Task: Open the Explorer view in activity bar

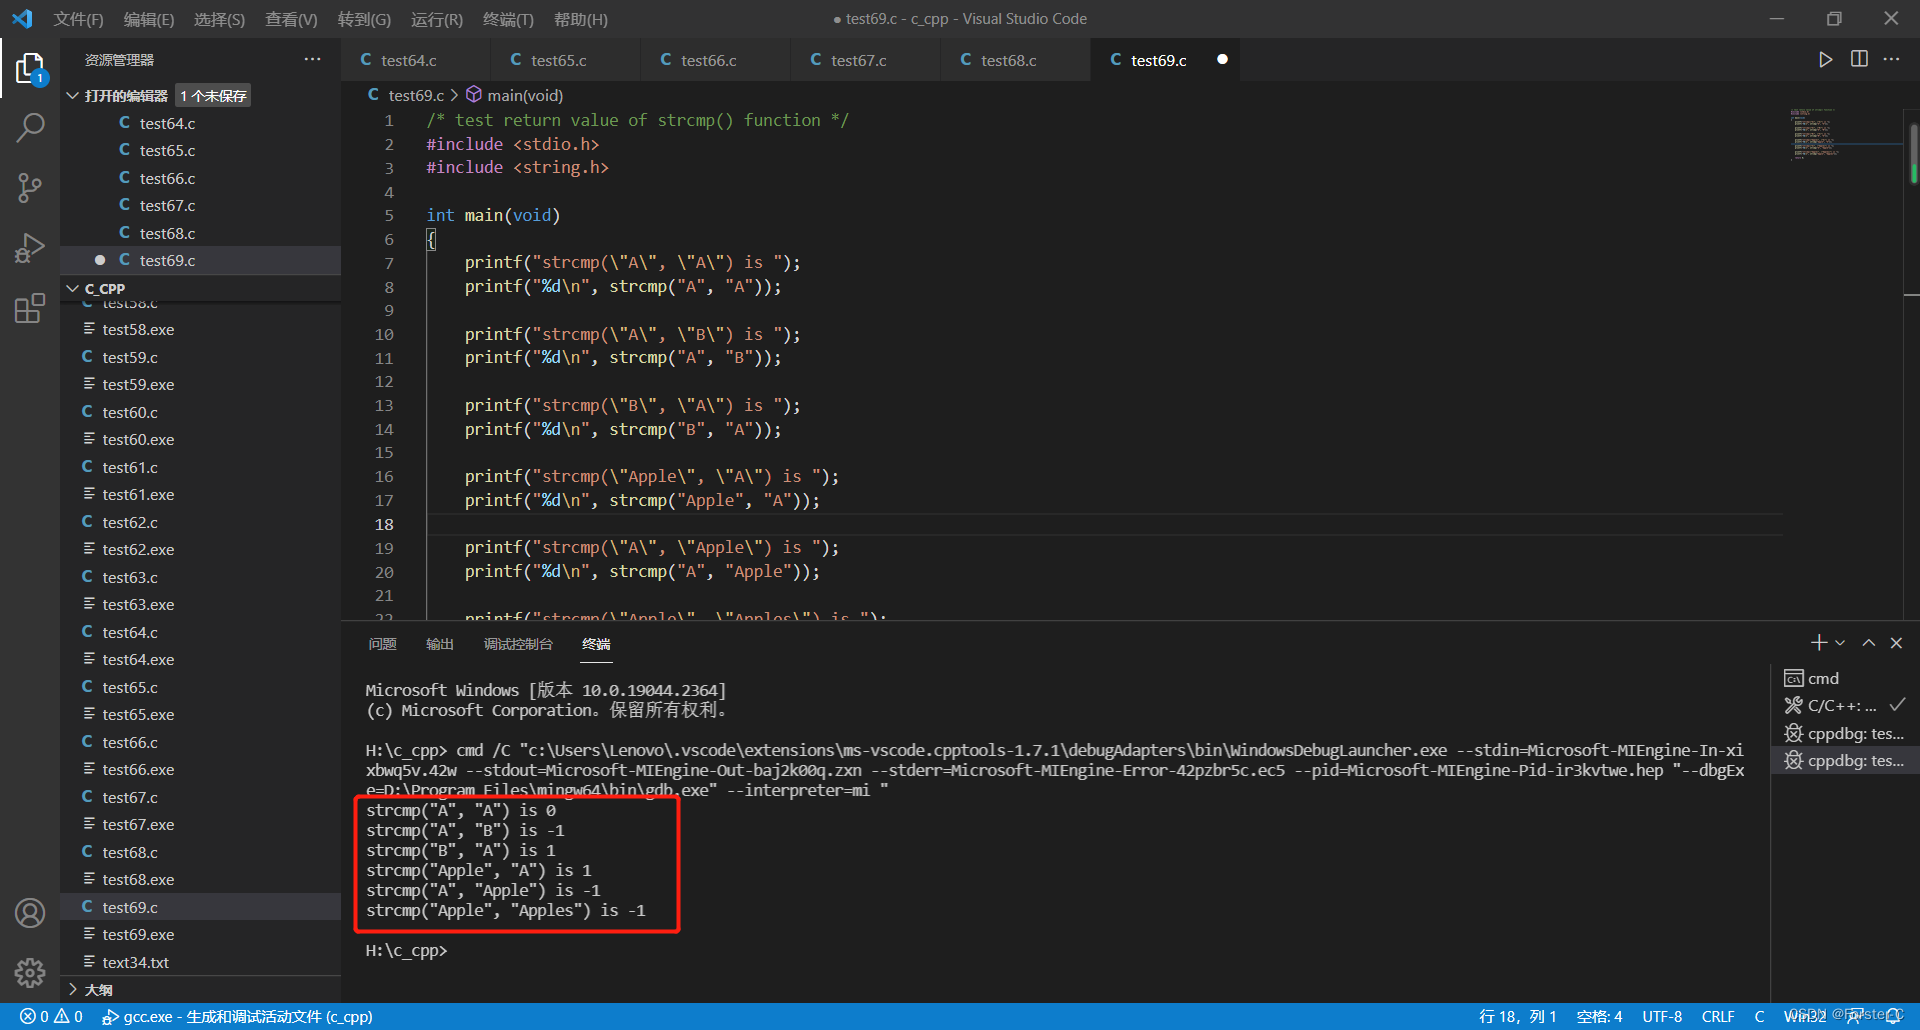Action: click(x=30, y=68)
